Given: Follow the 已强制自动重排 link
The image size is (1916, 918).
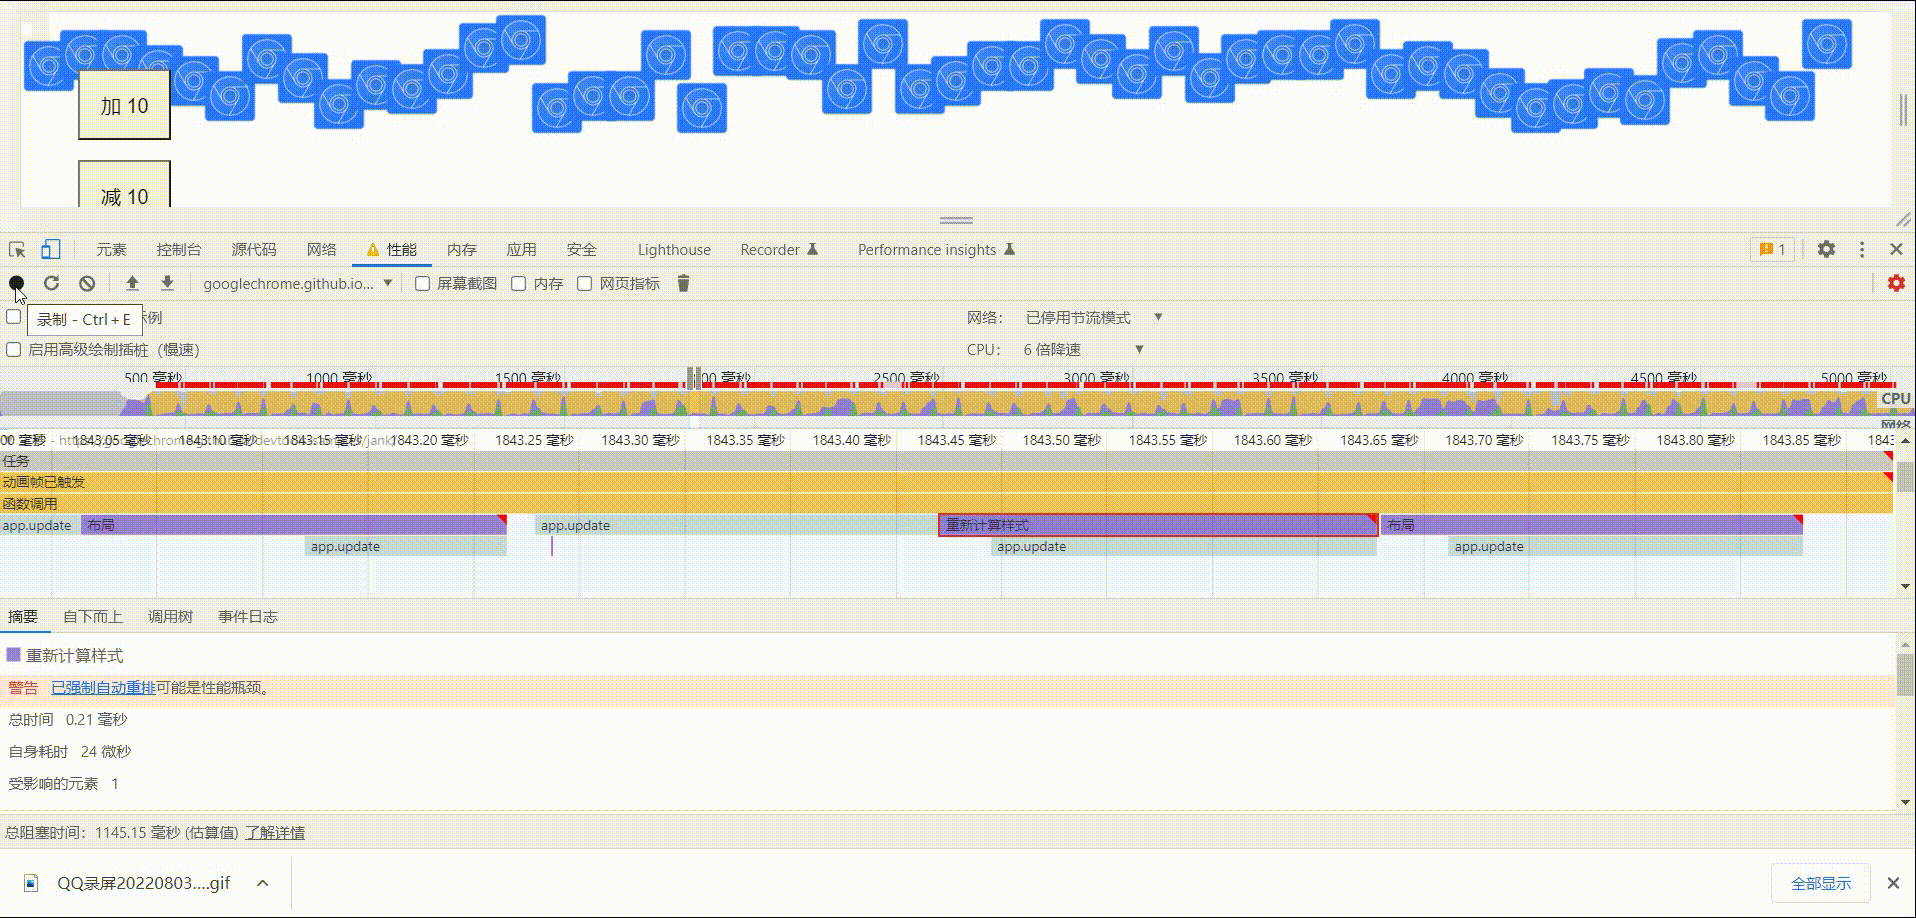Looking at the screenshot, I should click(103, 688).
